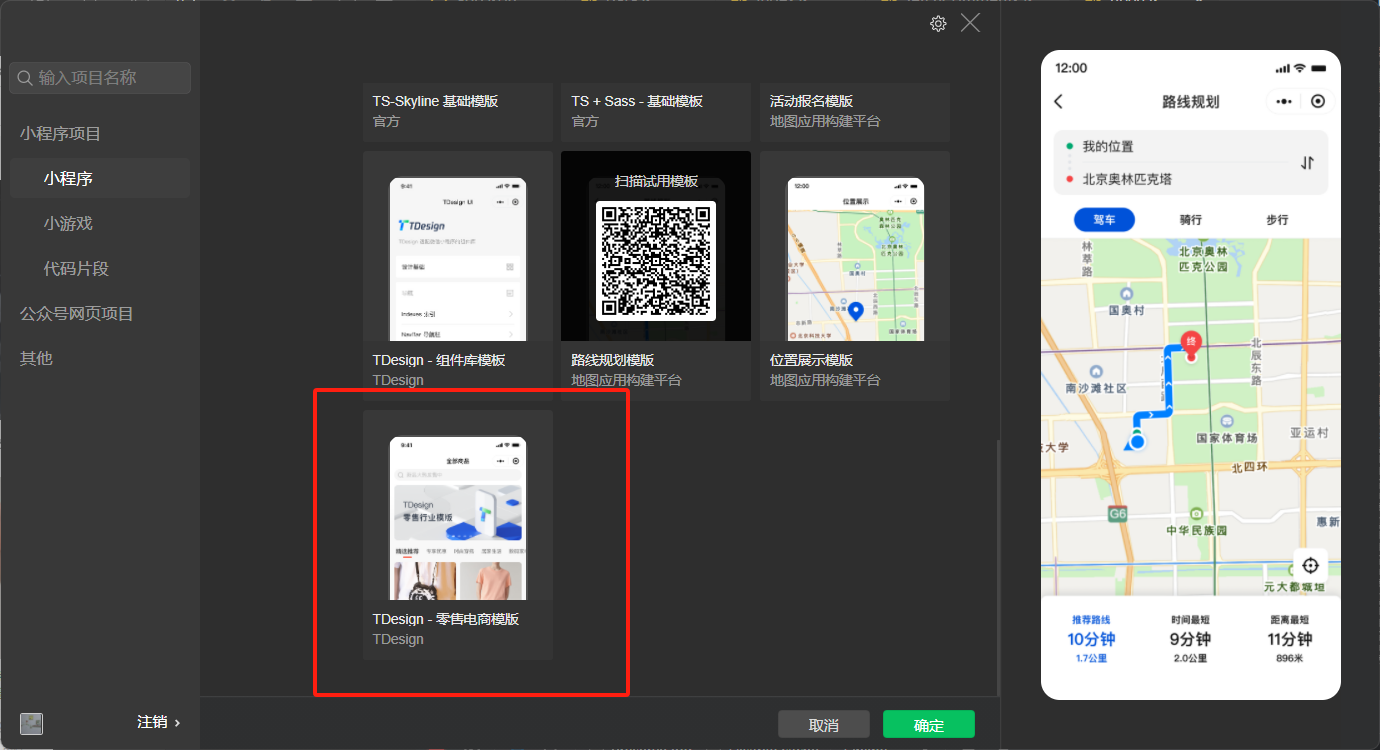Click back arrow in phone preview

pyautogui.click(x=1059, y=101)
